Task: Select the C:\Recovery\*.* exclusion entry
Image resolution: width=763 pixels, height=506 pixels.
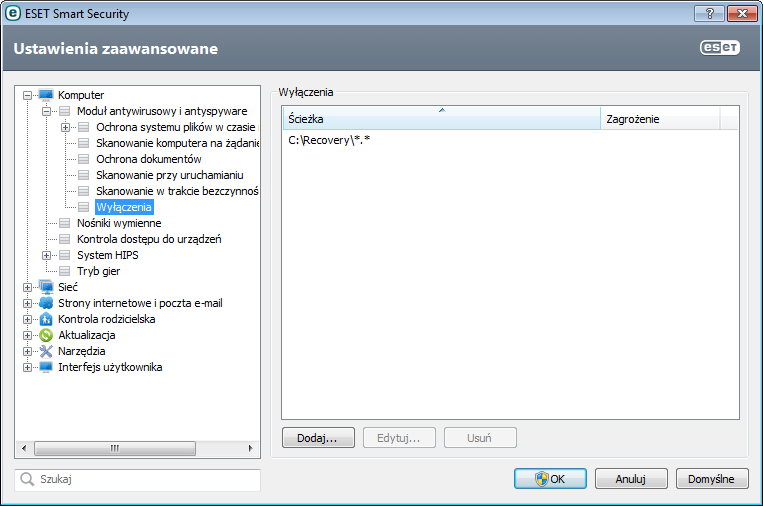Action: tap(329, 140)
